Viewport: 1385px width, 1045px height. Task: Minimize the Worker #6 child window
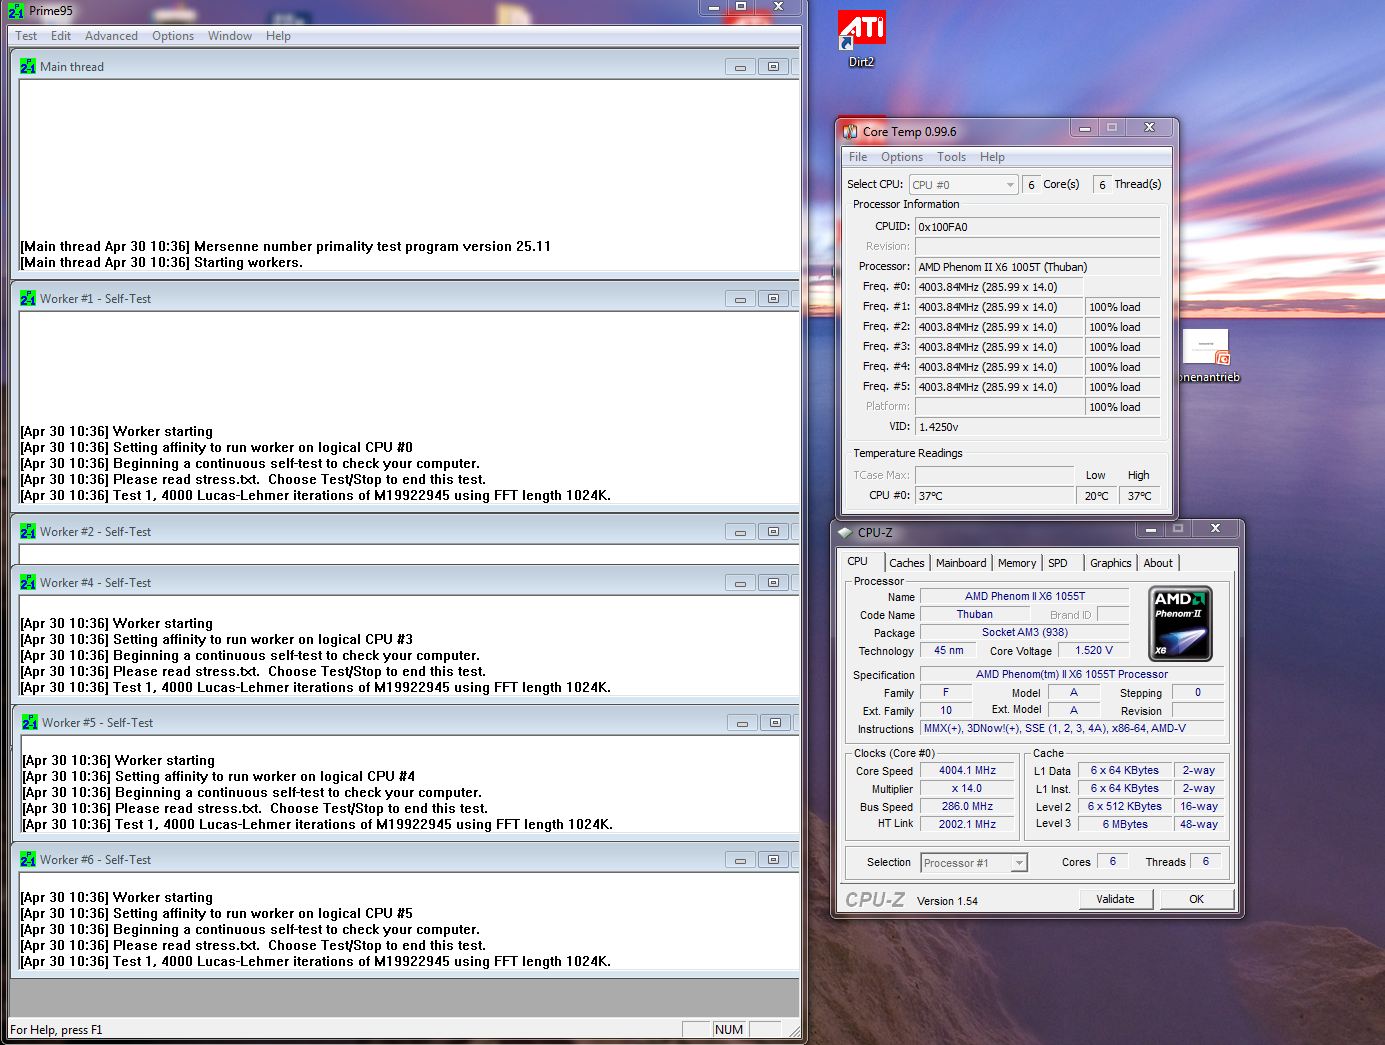[x=740, y=860]
